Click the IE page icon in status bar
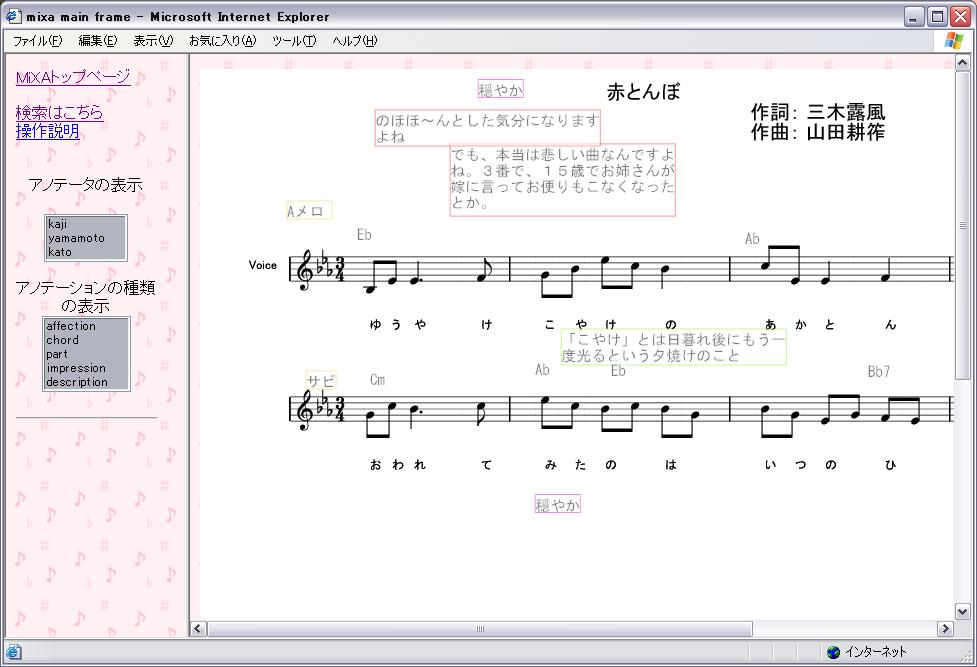 pos(13,652)
